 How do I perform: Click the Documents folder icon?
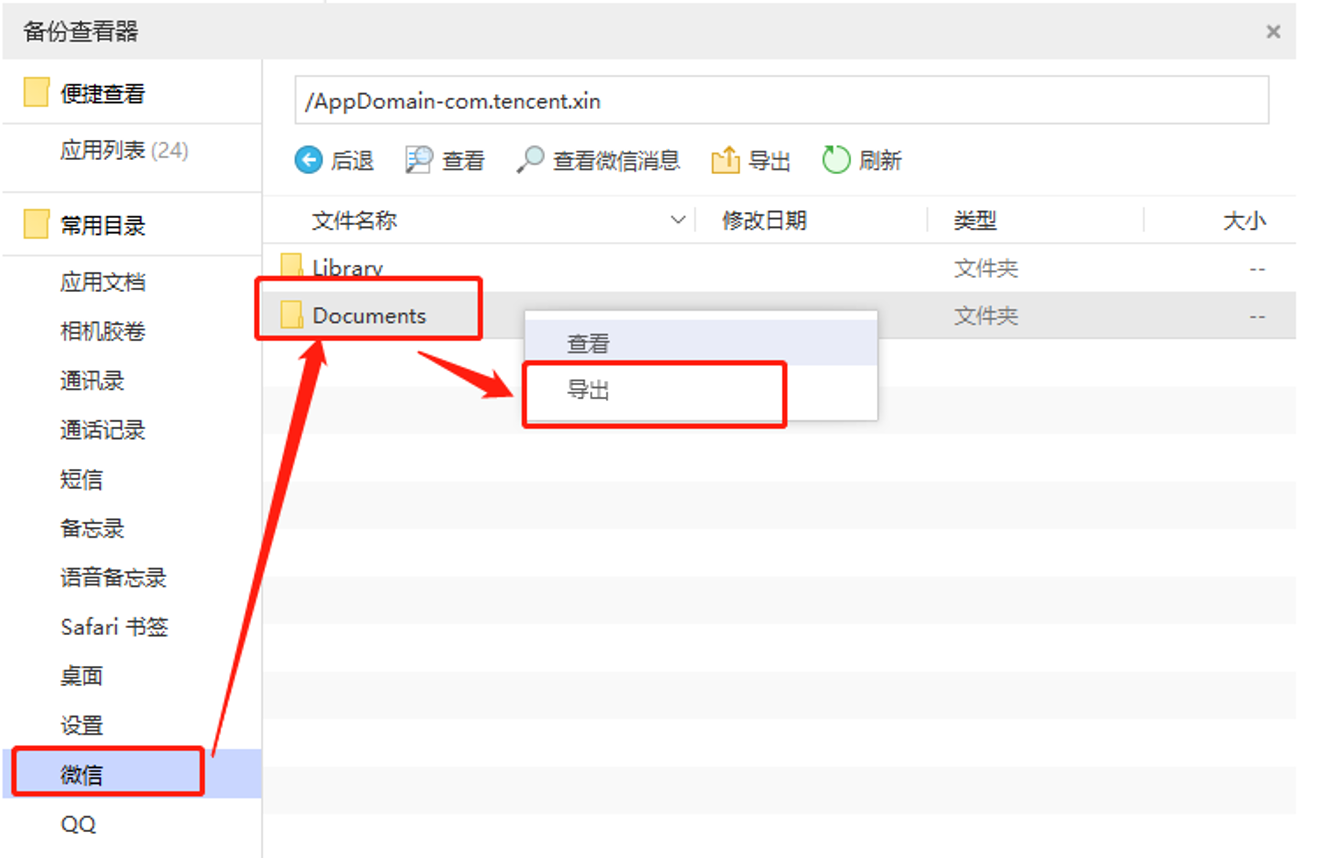coord(292,315)
